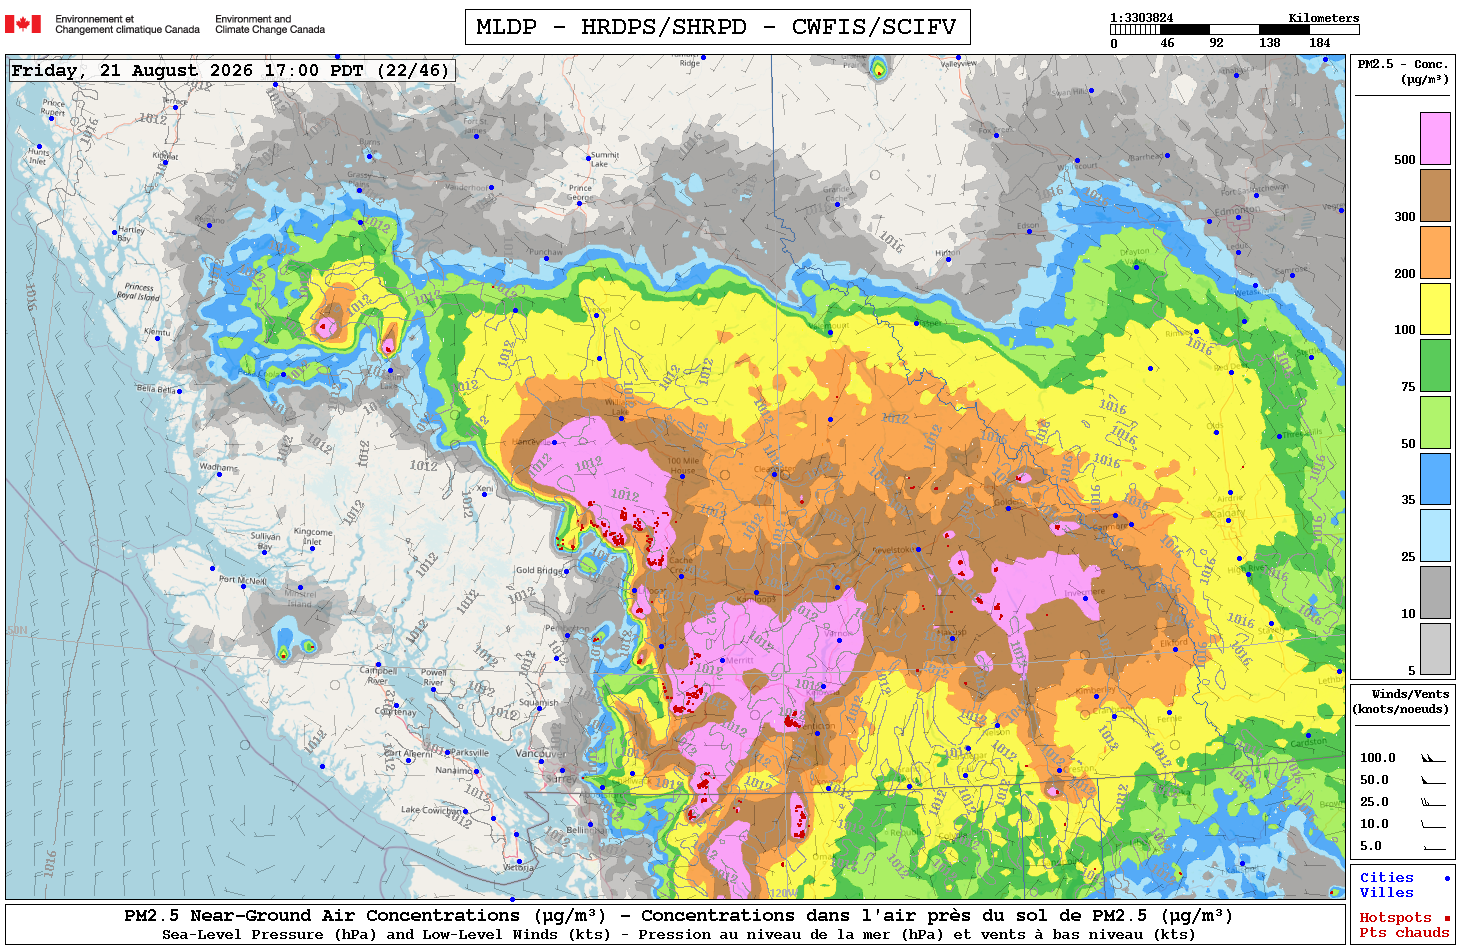Click the Hunts Inlet label on map

tap(38, 157)
